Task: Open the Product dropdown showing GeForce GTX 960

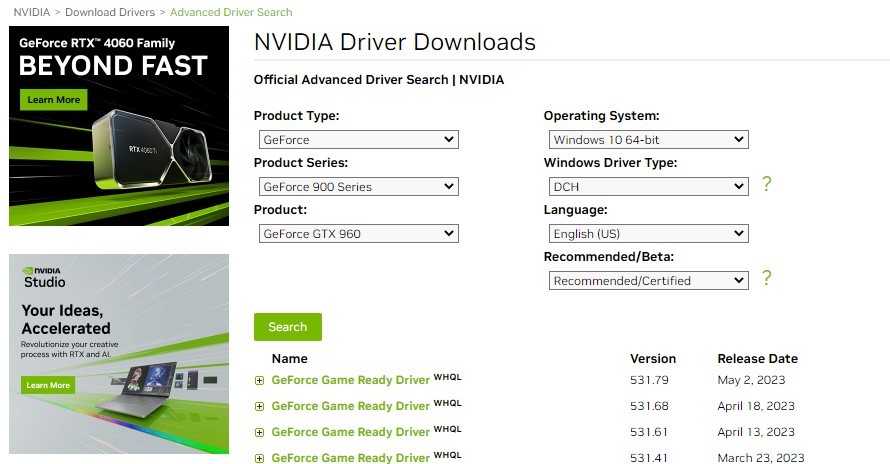Action: pos(359,234)
